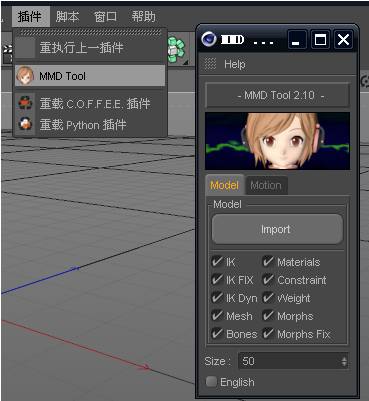
Task: Switch to the Motion tab
Action: [x=266, y=185]
